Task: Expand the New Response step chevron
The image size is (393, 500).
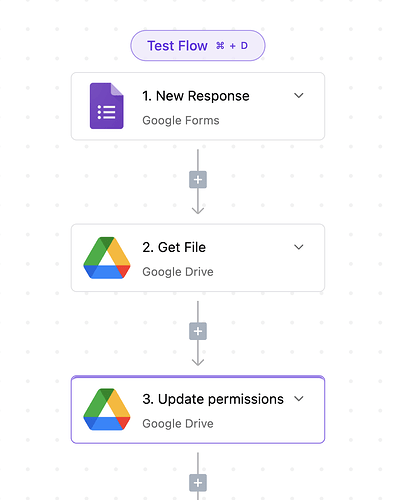Action: tap(299, 96)
